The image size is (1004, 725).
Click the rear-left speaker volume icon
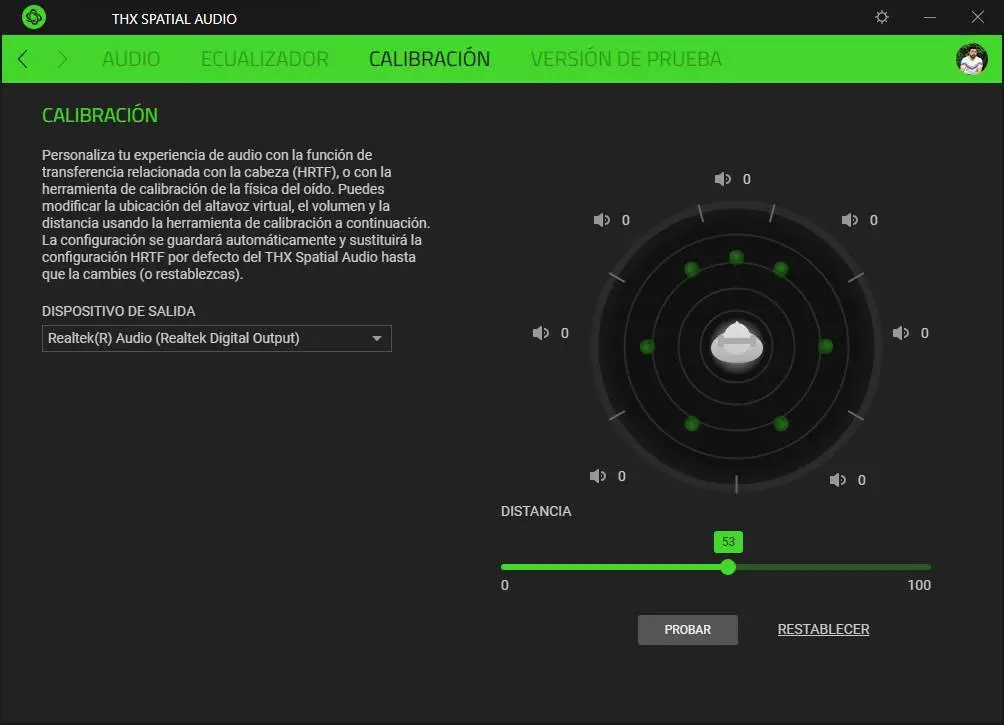pyautogui.click(x=597, y=477)
